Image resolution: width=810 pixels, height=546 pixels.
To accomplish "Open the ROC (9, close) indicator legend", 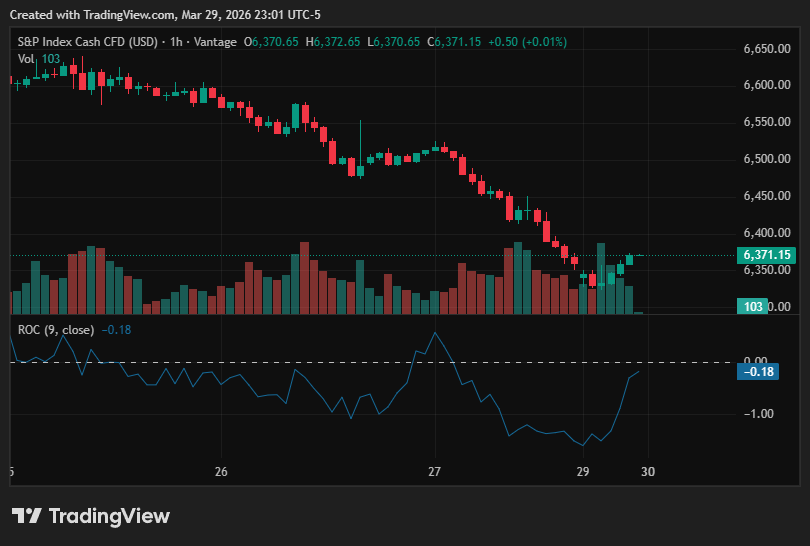I will click(56, 330).
